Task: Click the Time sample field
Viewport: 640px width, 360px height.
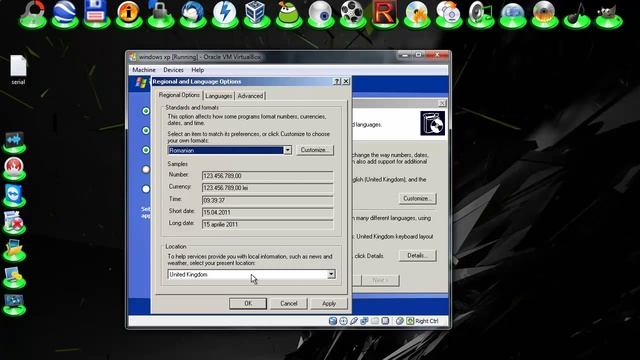Action: [267, 200]
